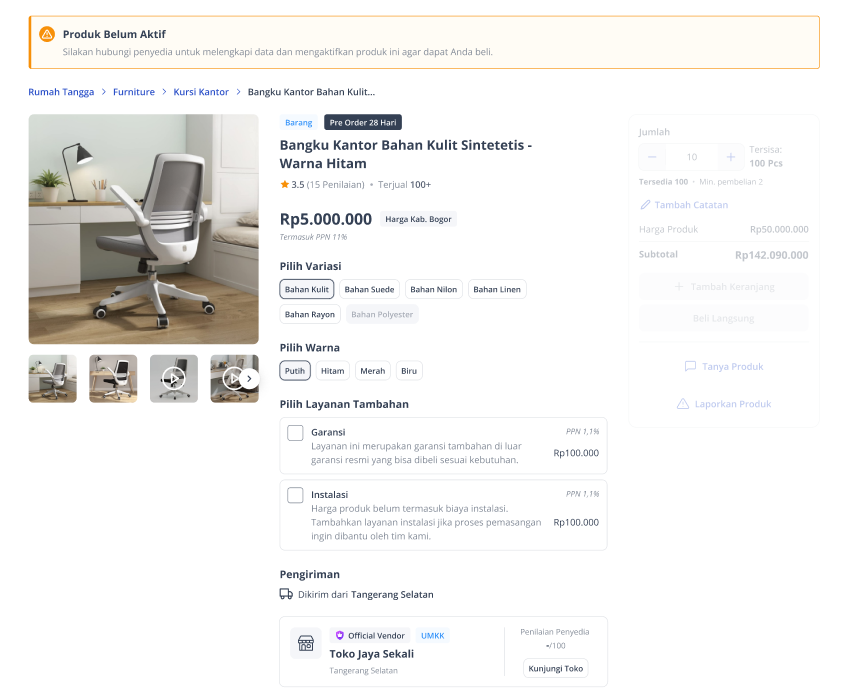Click the Laporkan Produk warning triangle icon
Screen dimensions: 867x693
pos(683,404)
